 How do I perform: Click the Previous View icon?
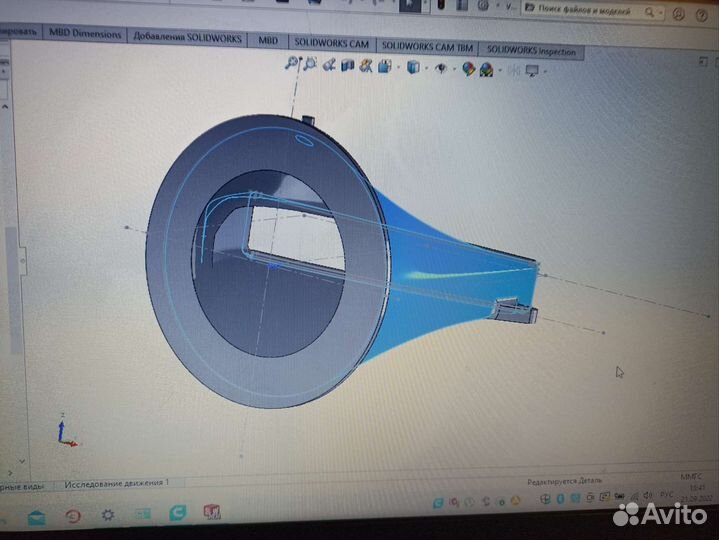pos(329,66)
